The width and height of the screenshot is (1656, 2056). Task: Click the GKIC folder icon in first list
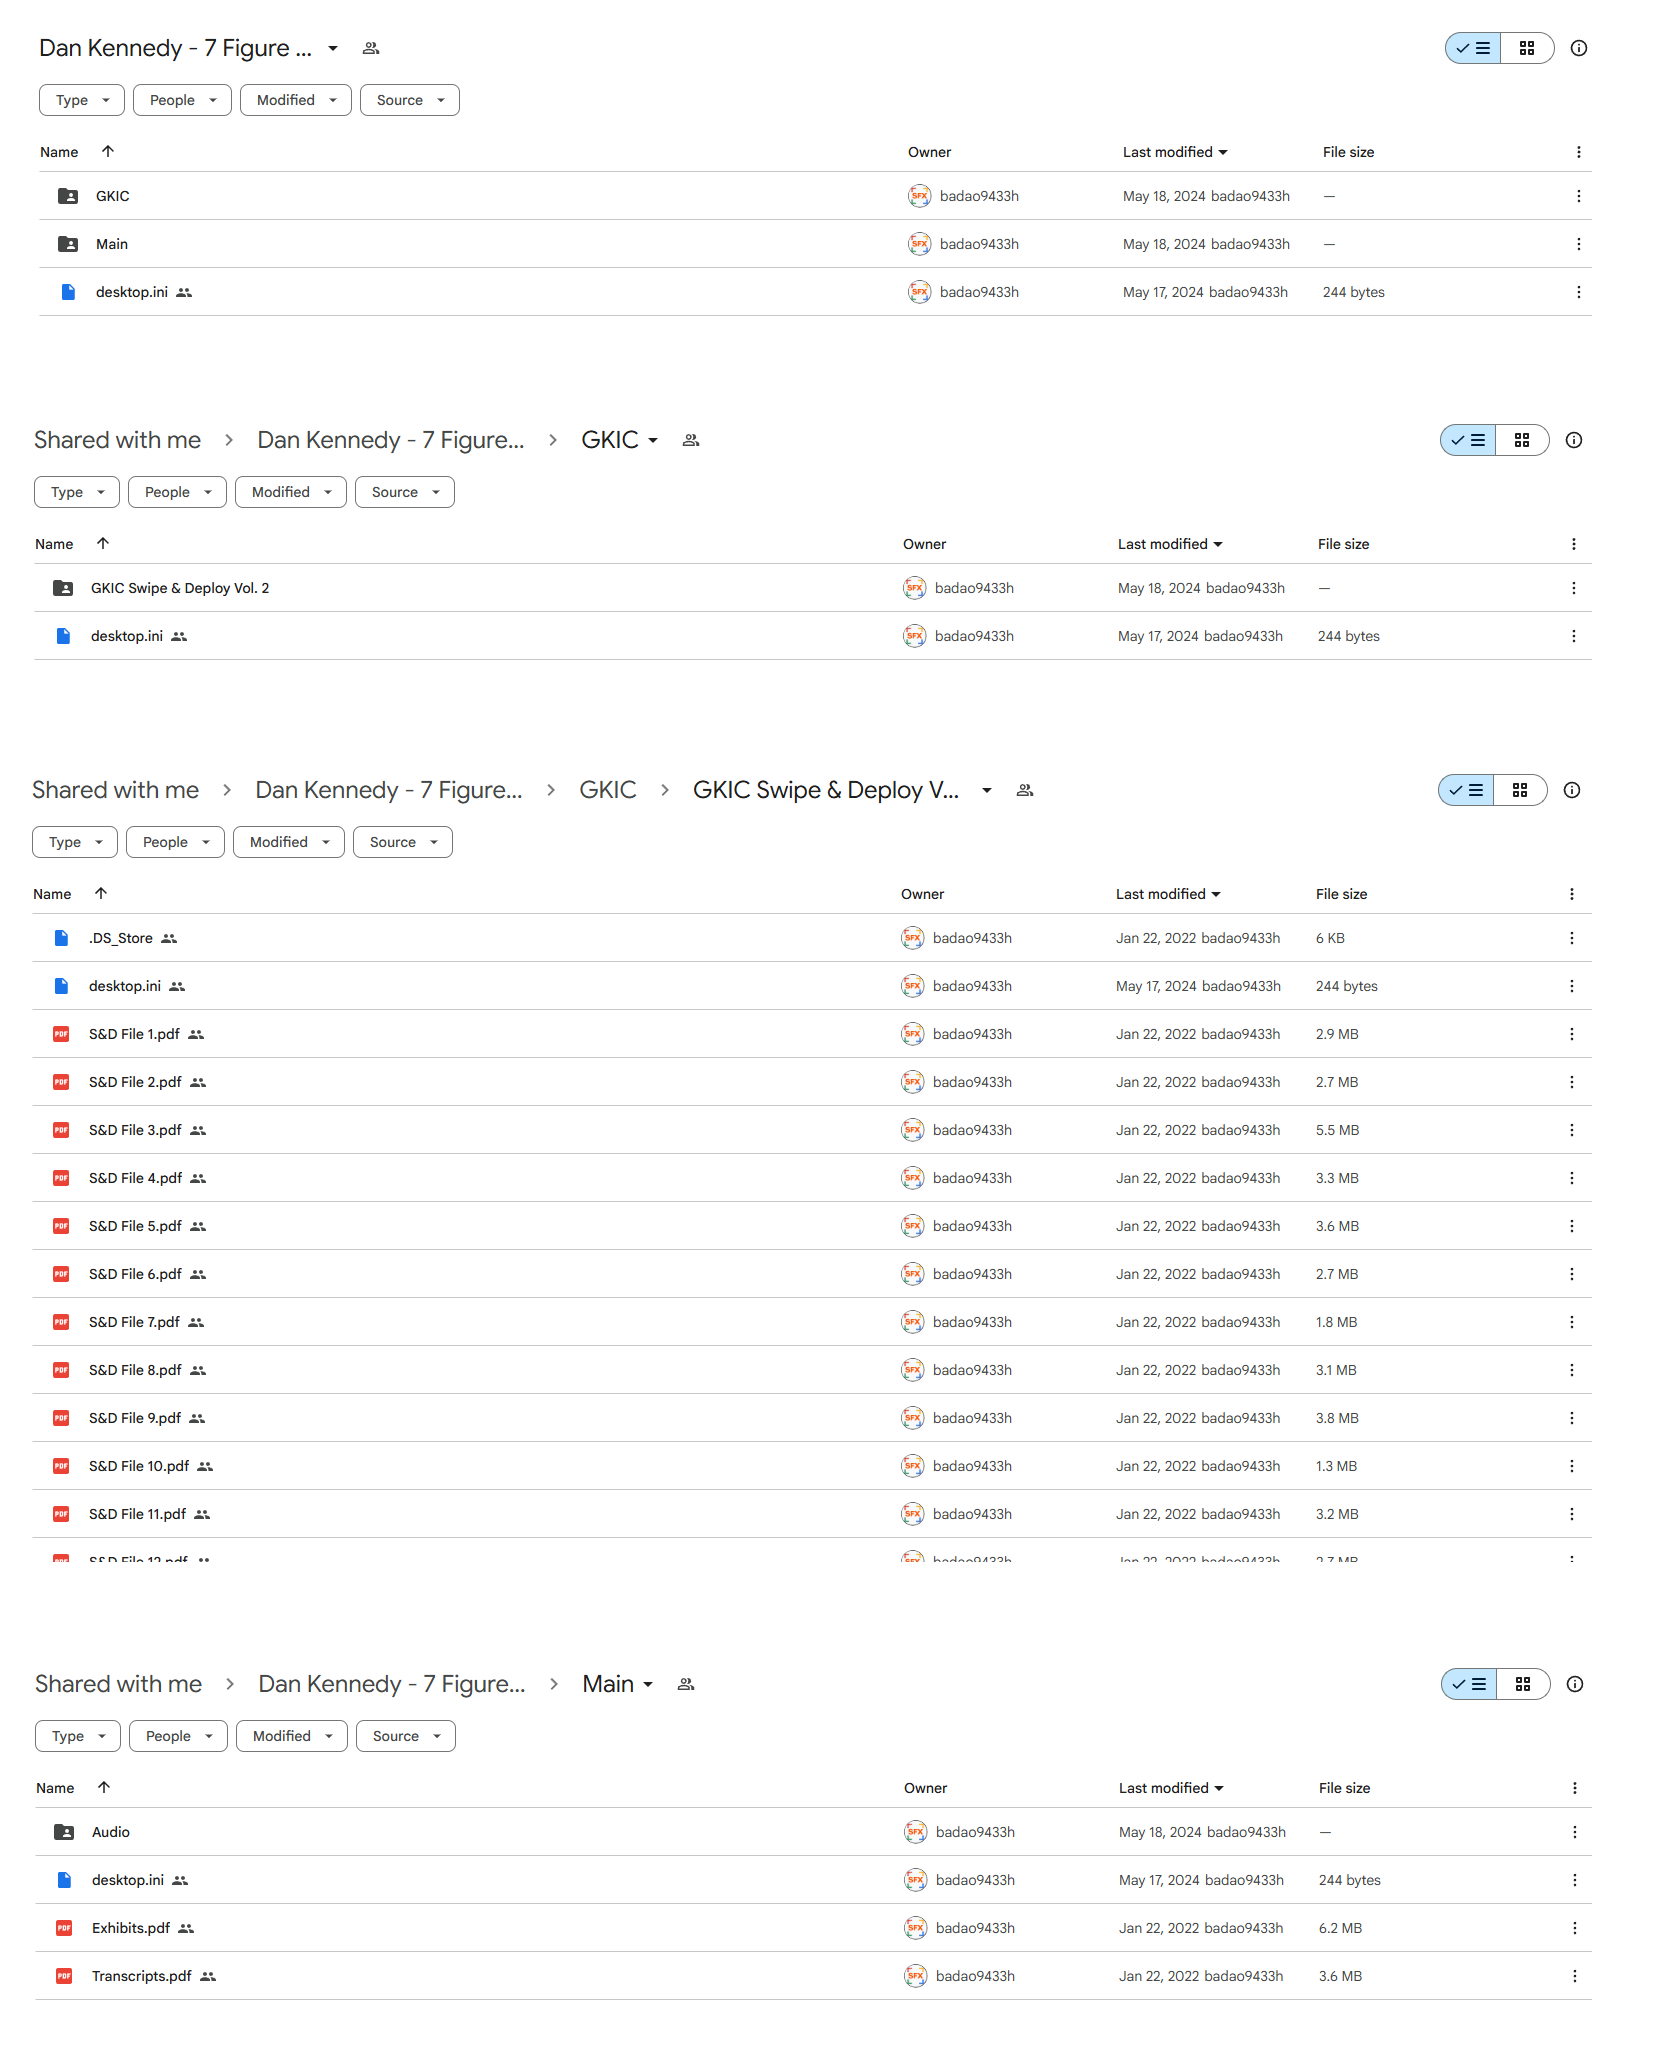[68, 196]
